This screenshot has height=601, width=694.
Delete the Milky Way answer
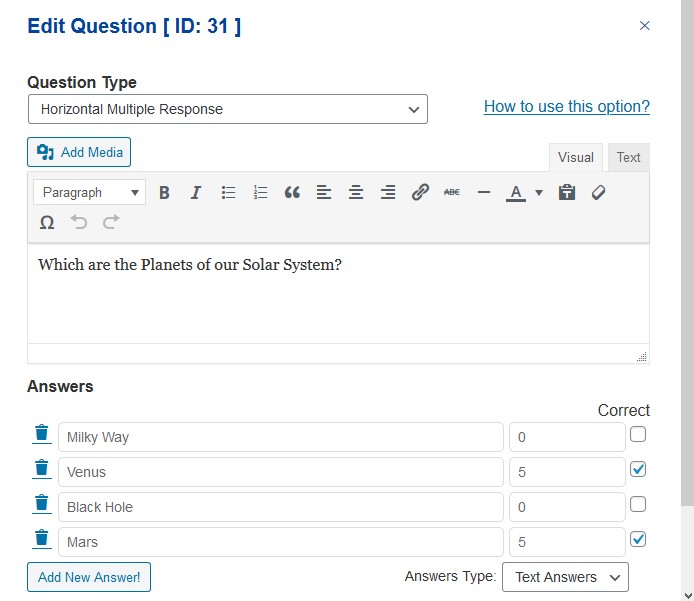click(42, 433)
